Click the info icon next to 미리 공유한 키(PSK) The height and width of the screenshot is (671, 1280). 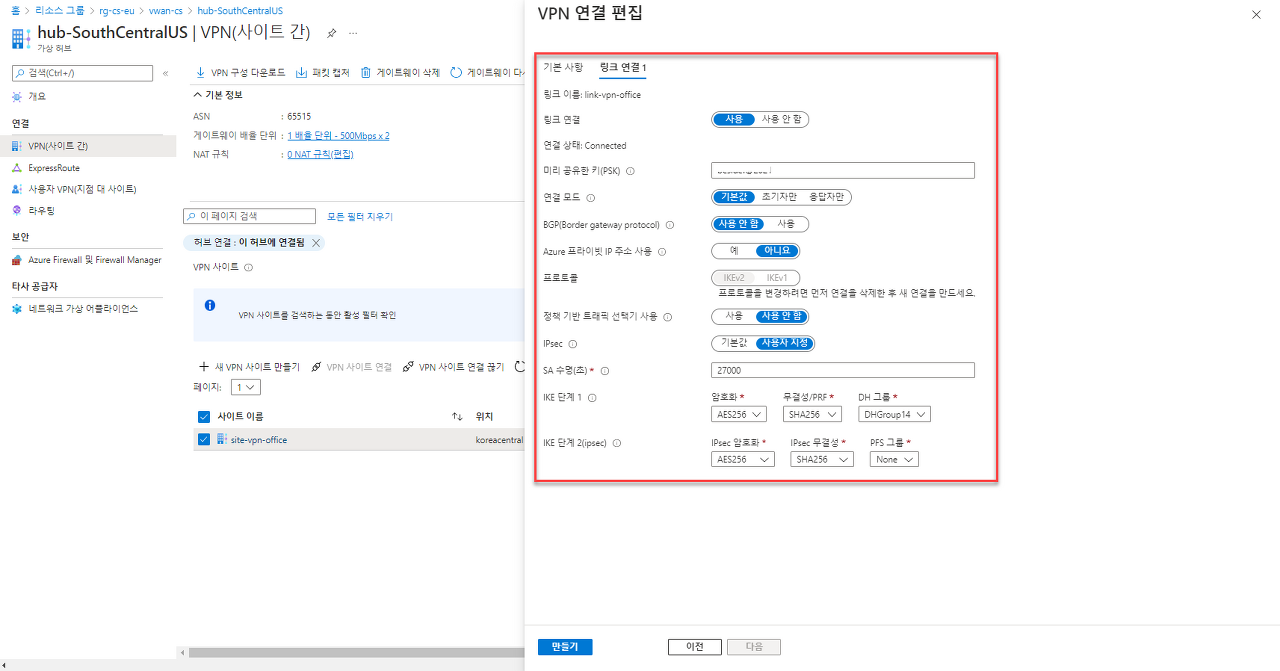[x=630, y=171]
